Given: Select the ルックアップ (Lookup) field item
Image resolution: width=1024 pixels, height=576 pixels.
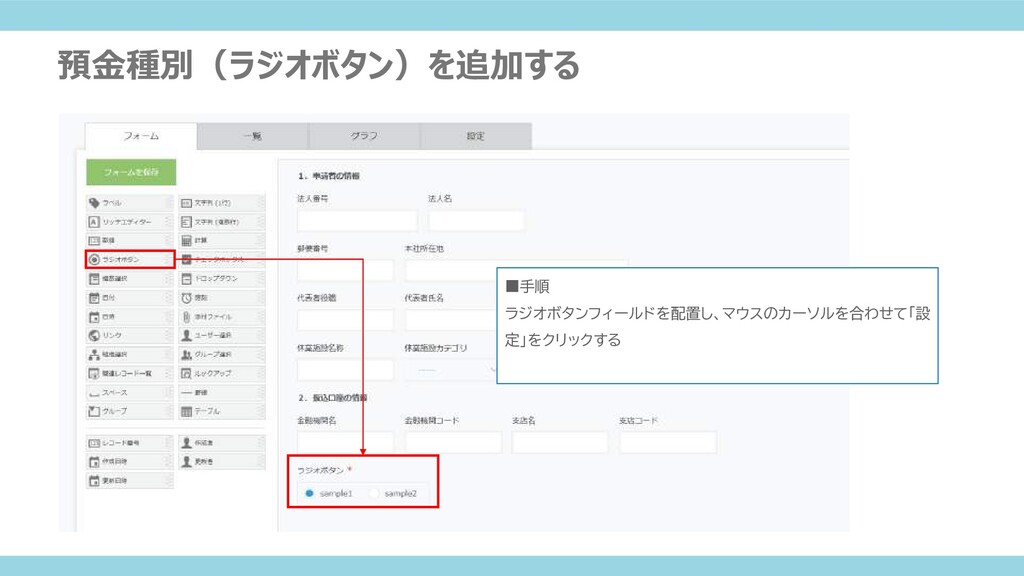Looking at the screenshot, I should 222,374.
